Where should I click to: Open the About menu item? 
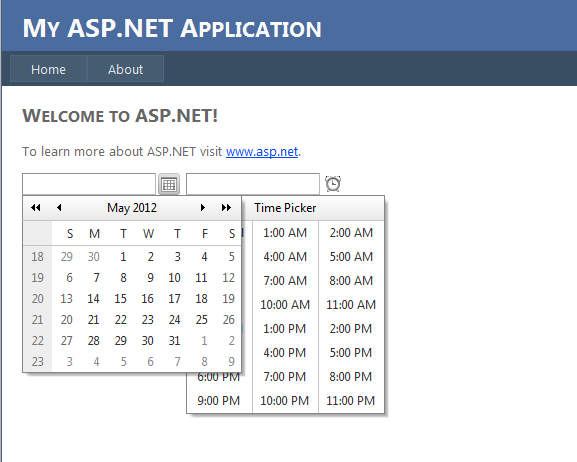point(125,69)
